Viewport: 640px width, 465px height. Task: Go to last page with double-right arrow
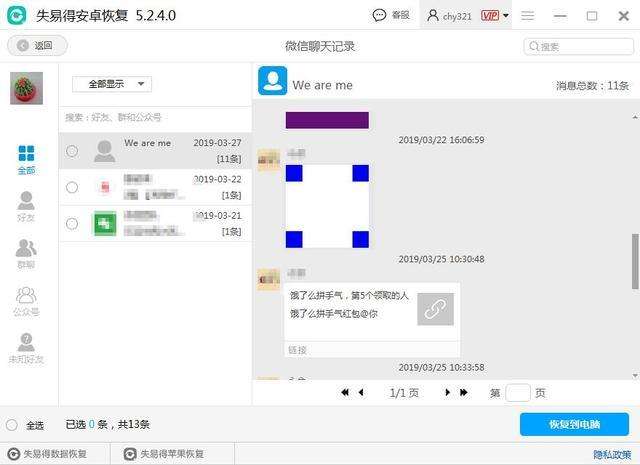click(463, 392)
